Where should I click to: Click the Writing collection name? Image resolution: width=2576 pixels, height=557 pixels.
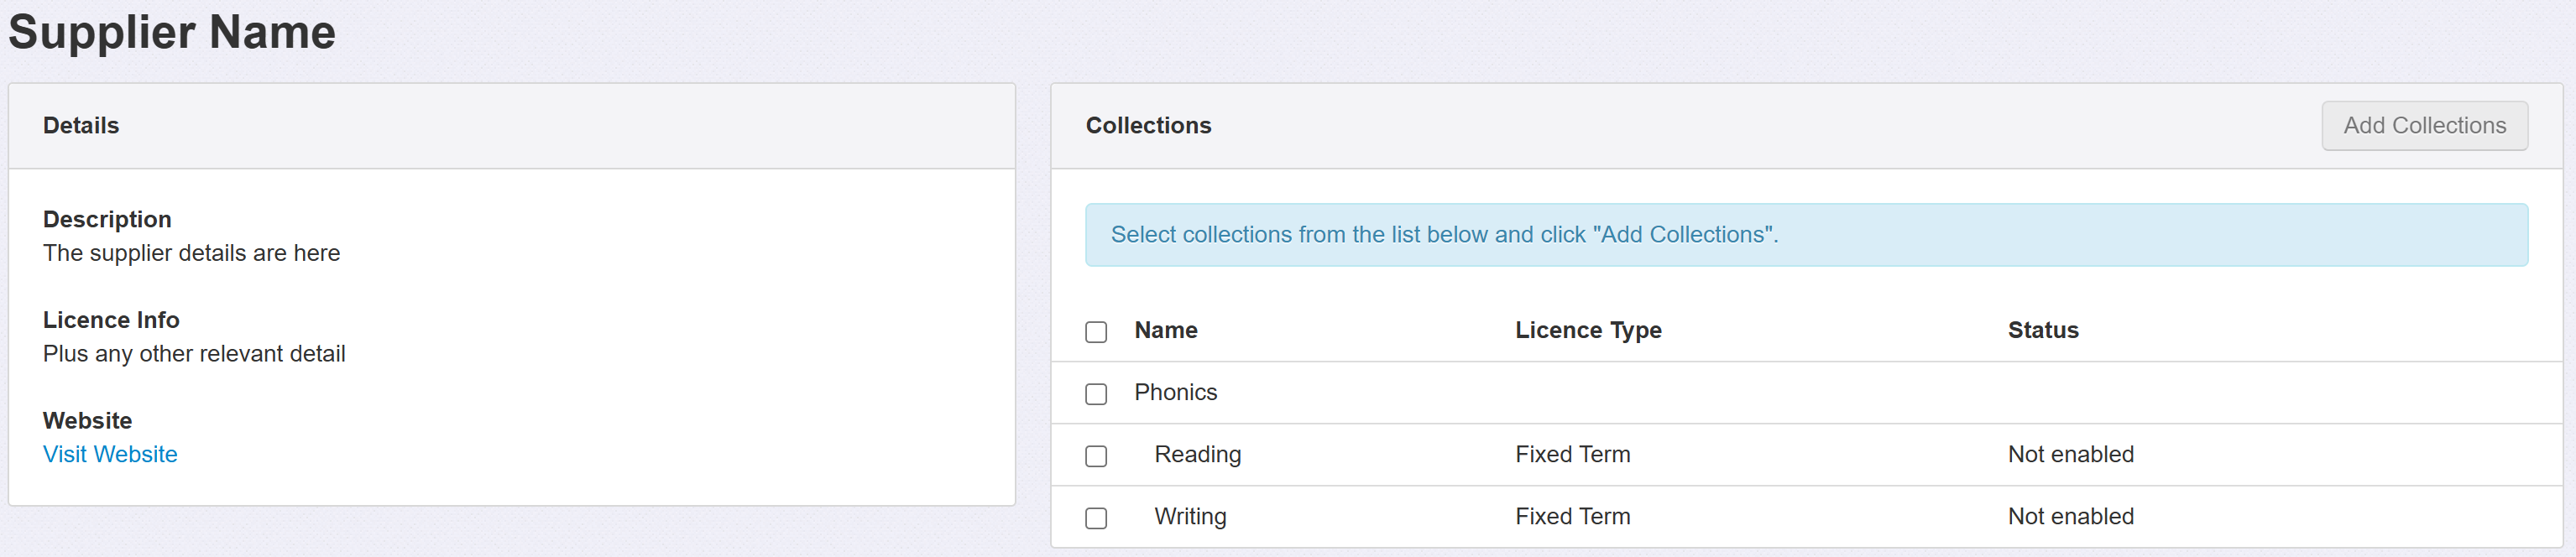1190,516
